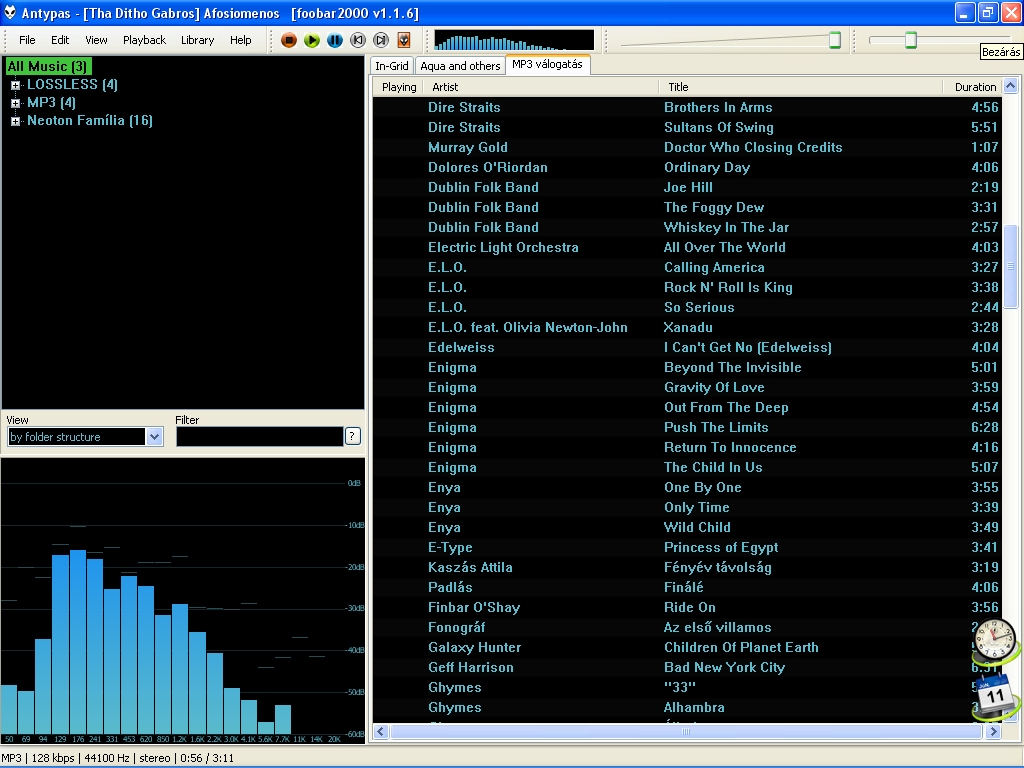
Task: Click the desktop clock gadget icon
Action: pyautogui.click(x=995, y=639)
